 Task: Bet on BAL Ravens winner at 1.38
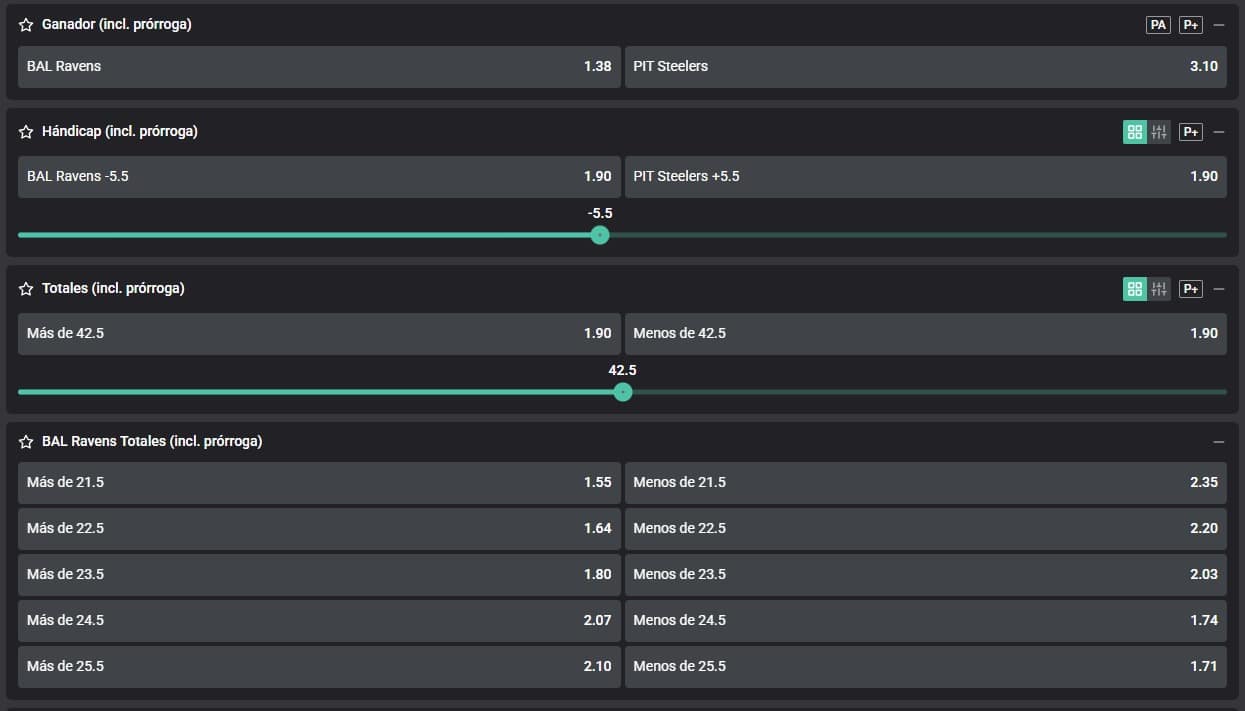(x=319, y=67)
